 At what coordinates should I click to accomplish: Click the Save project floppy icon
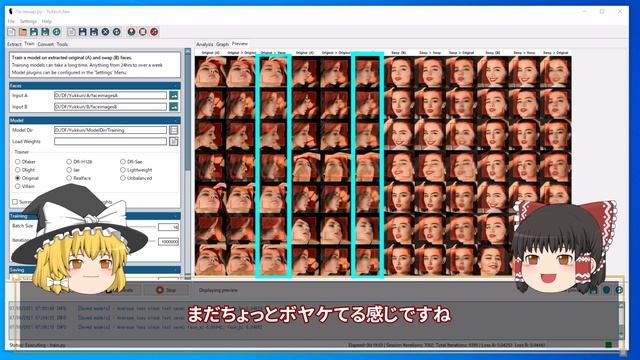[34, 32]
